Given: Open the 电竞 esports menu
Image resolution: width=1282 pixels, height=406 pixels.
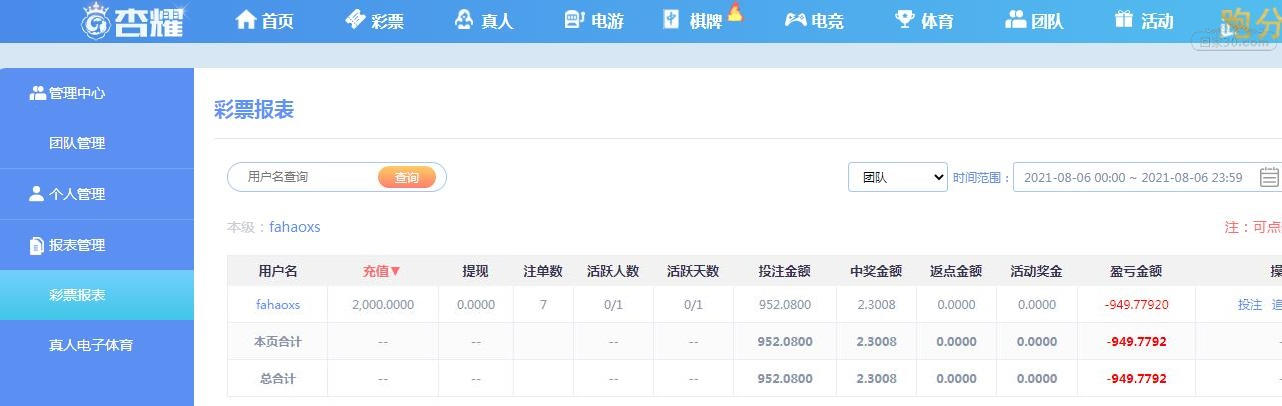Looking at the screenshot, I should point(827,21).
